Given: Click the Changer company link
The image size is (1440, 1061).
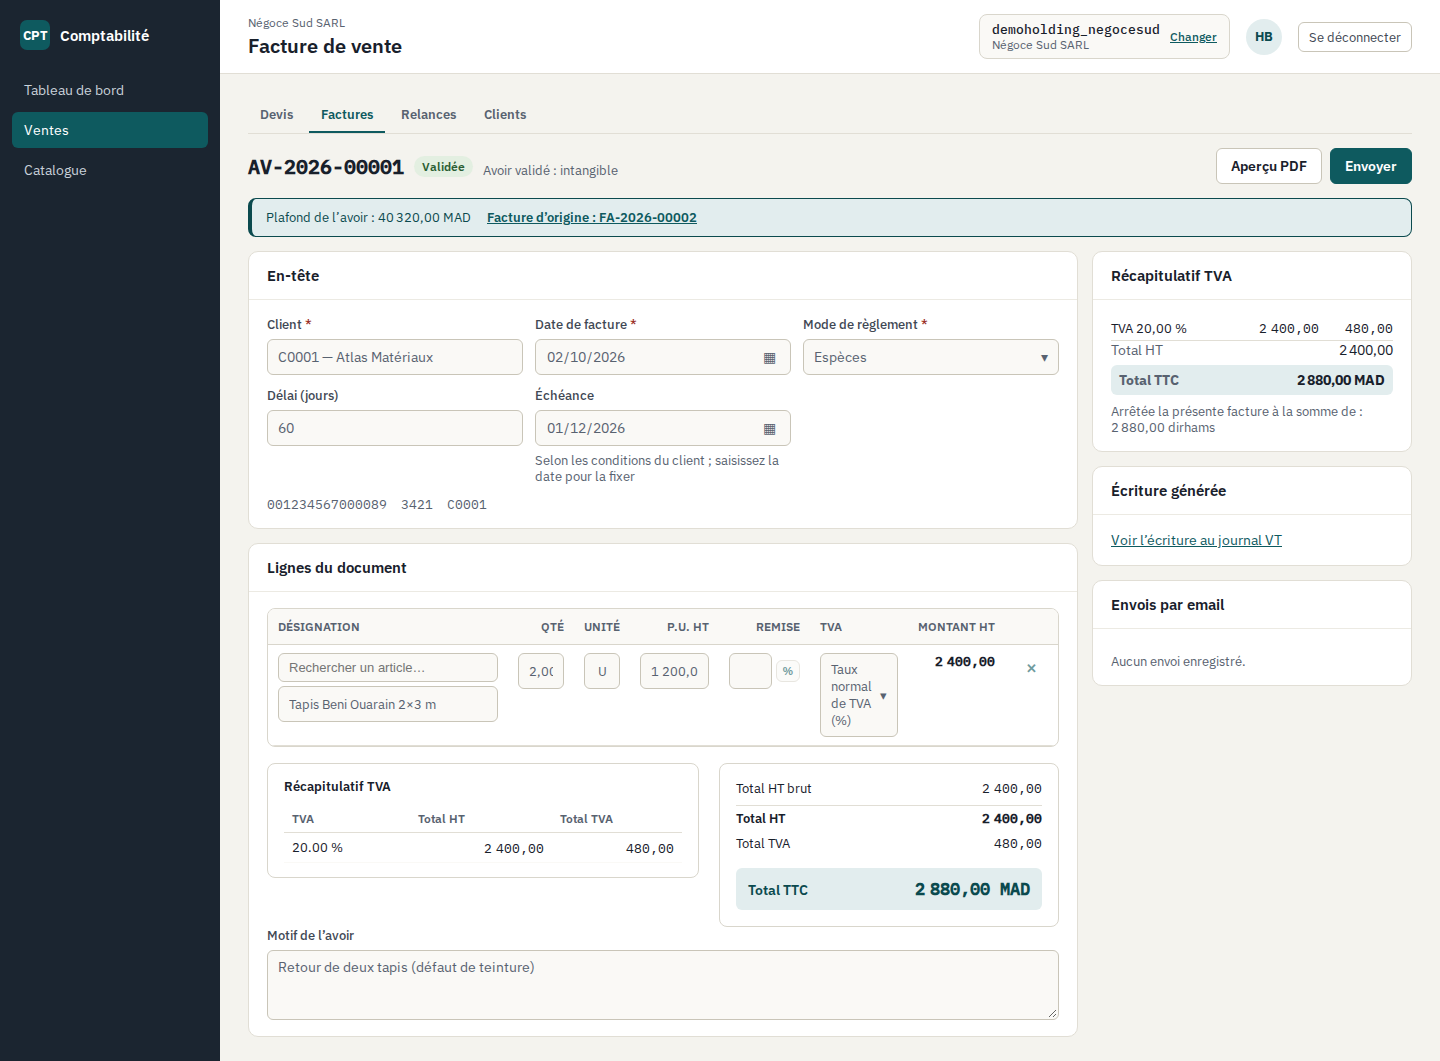Looking at the screenshot, I should pyautogui.click(x=1193, y=37).
